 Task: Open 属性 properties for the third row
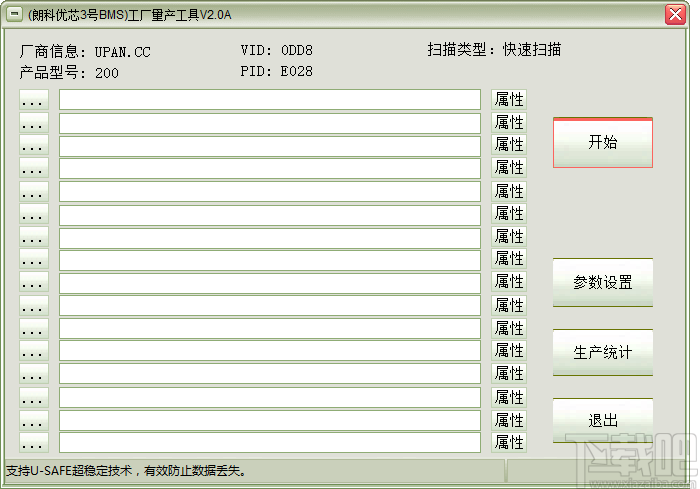509,145
